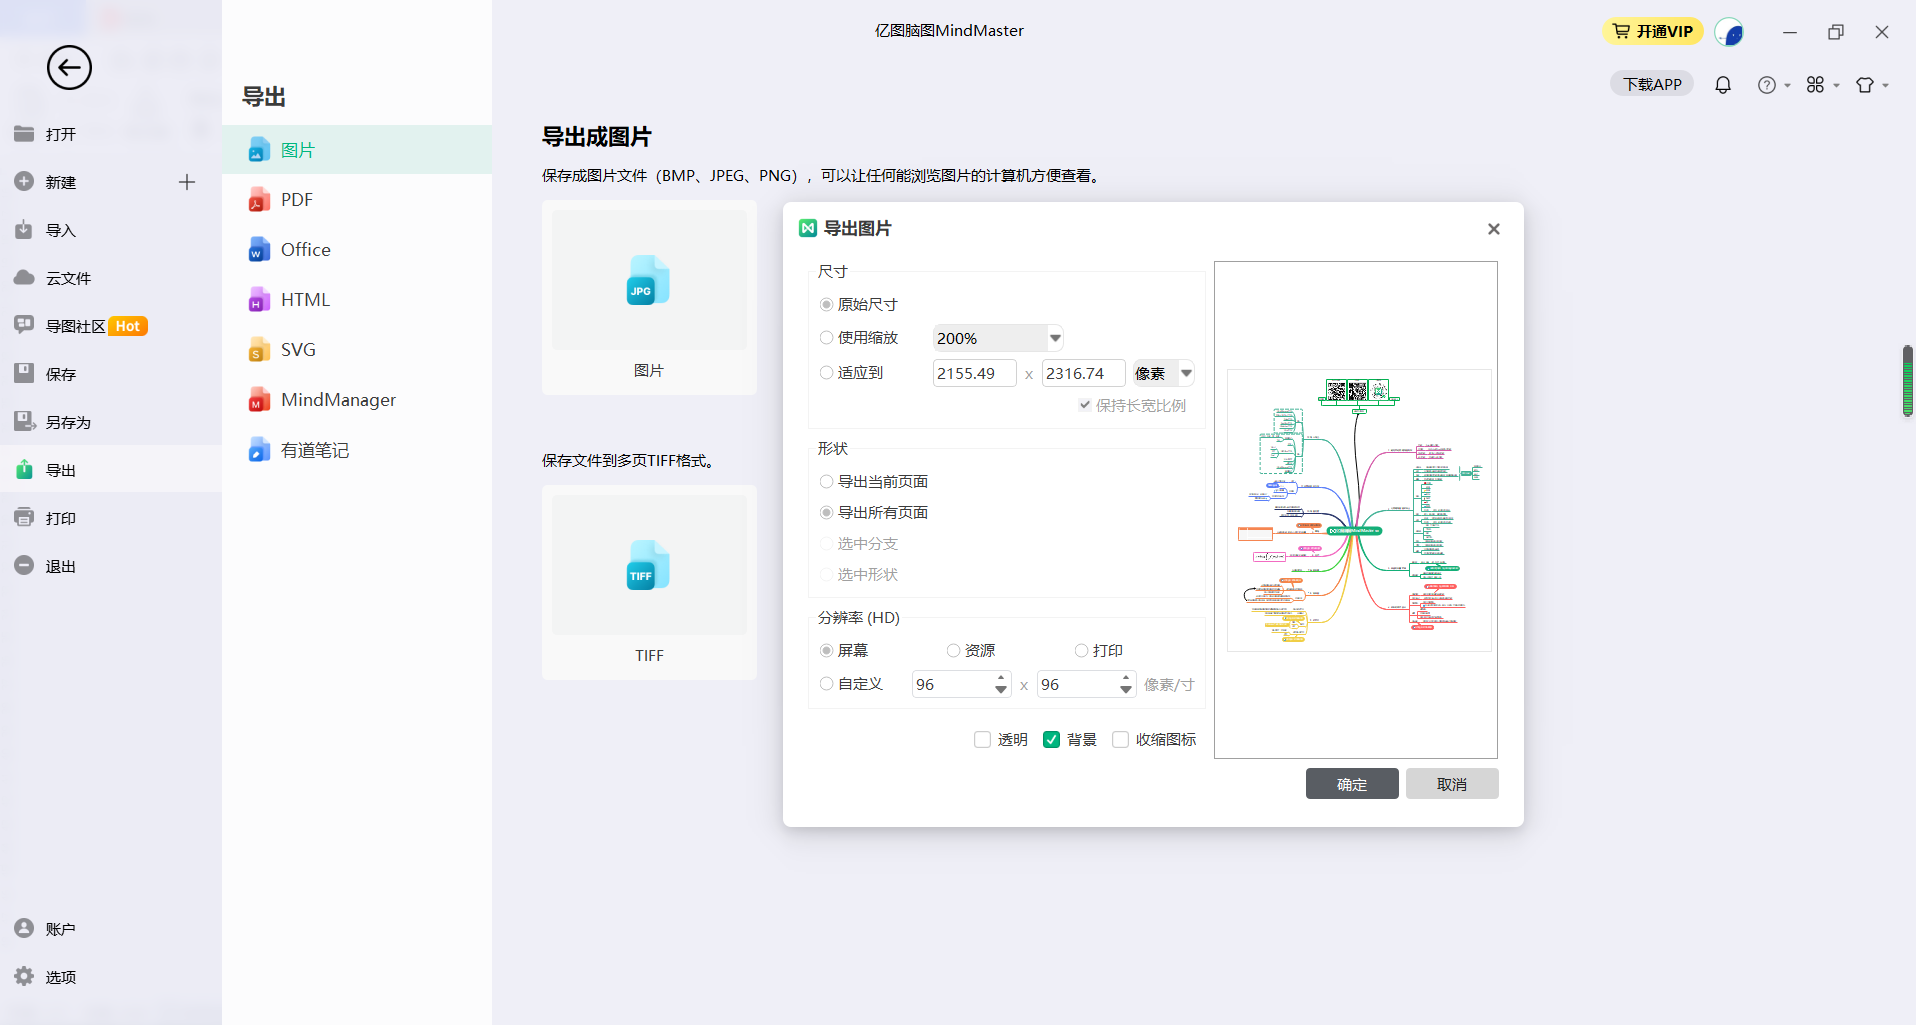
Task: Open the user avatar profile icon
Action: [x=1728, y=32]
